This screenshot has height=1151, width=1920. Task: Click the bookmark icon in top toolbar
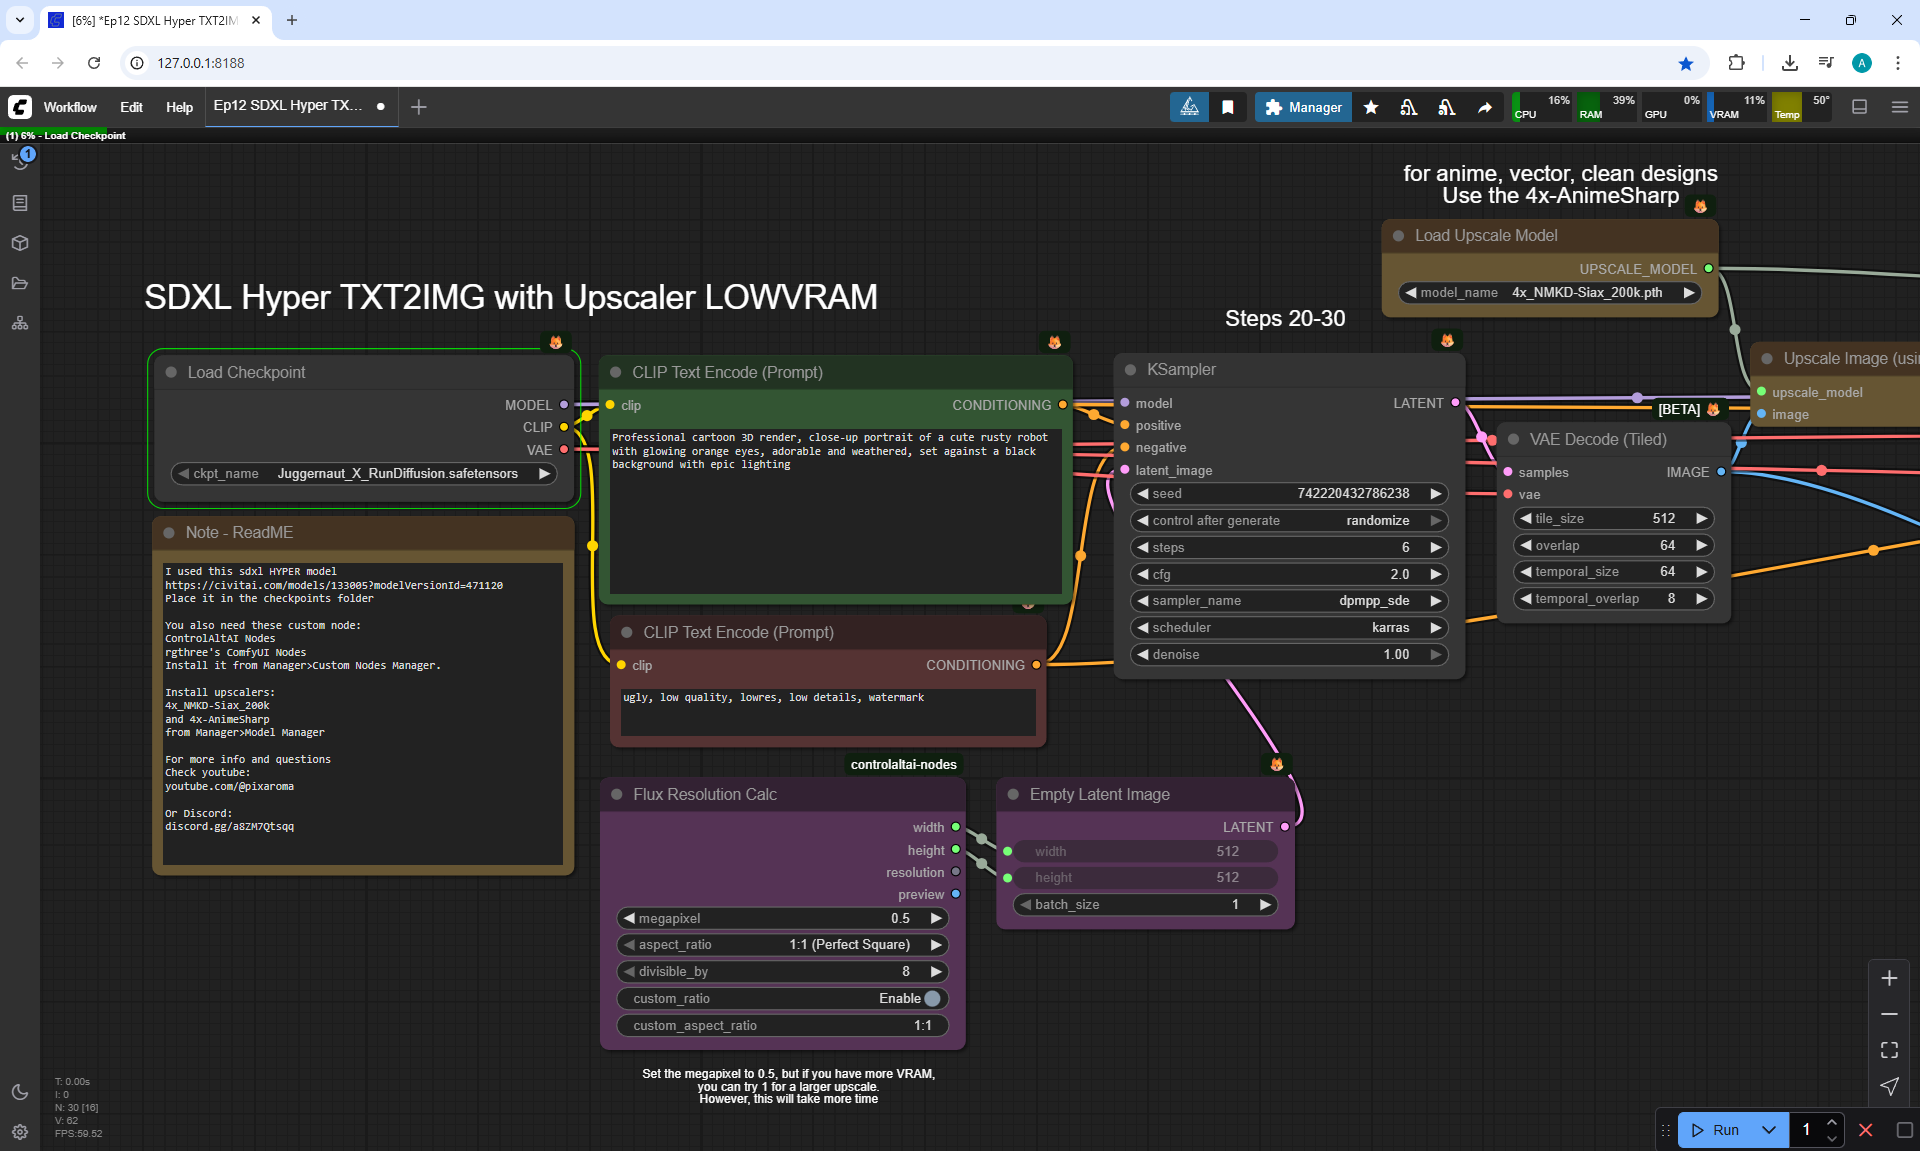[x=1228, y=107]
